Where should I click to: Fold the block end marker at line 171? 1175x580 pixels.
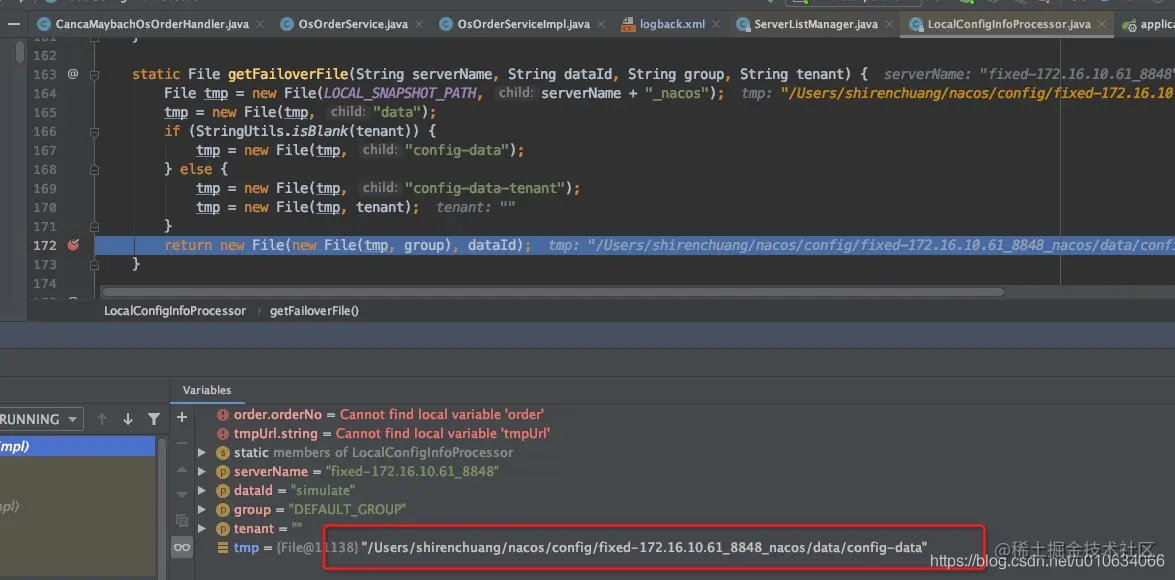click(x=94, y=226)
